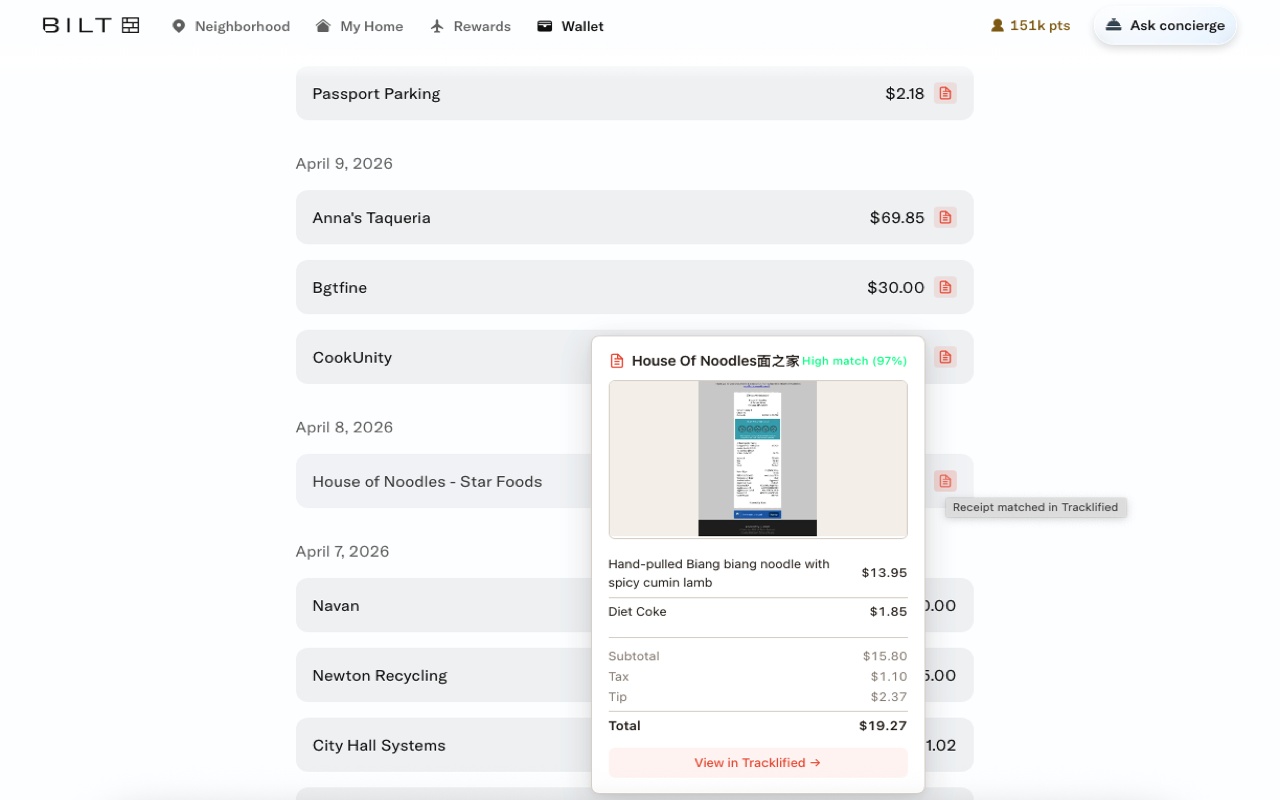Click the April 7, 2026 date header
Image resolution: width=1280 pixels, height=800 pixels.
click(x=342, y=551)
